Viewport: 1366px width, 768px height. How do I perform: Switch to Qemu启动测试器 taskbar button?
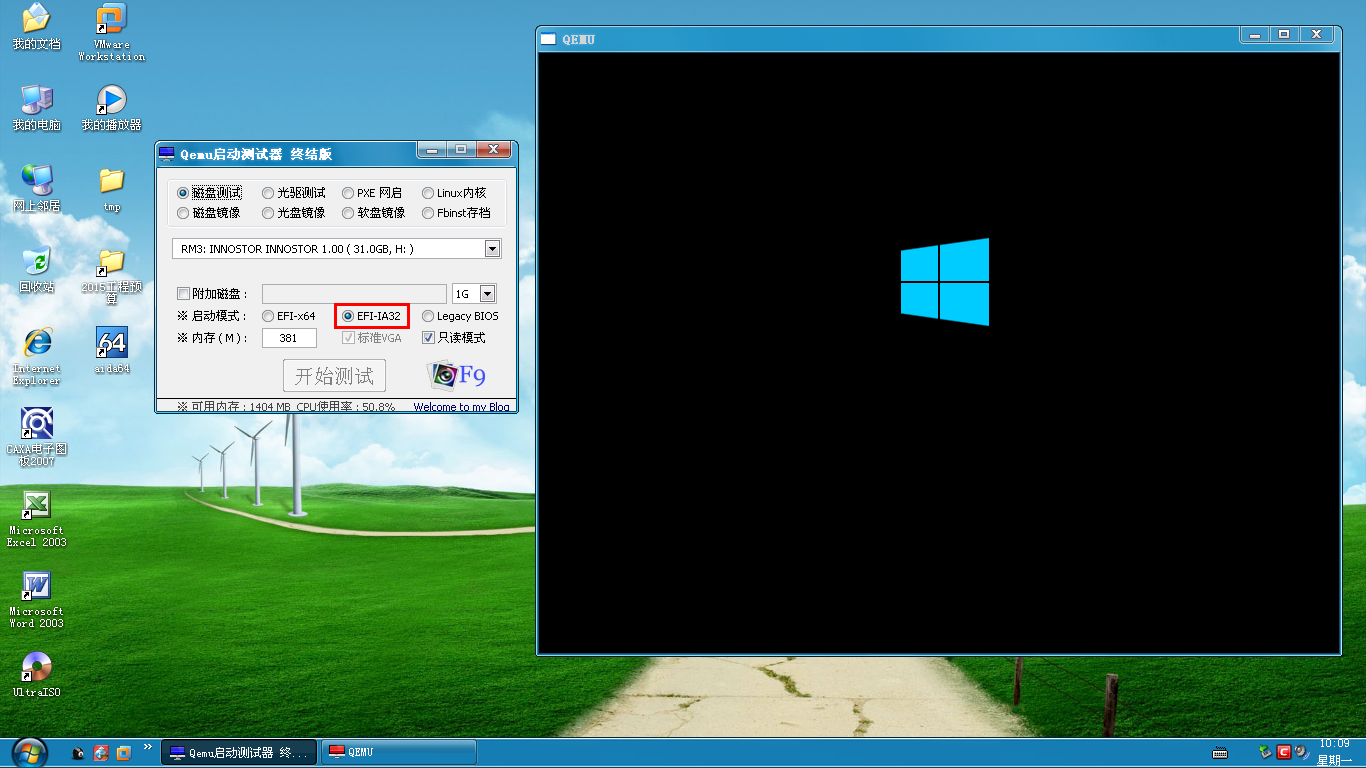click(239, 752)
